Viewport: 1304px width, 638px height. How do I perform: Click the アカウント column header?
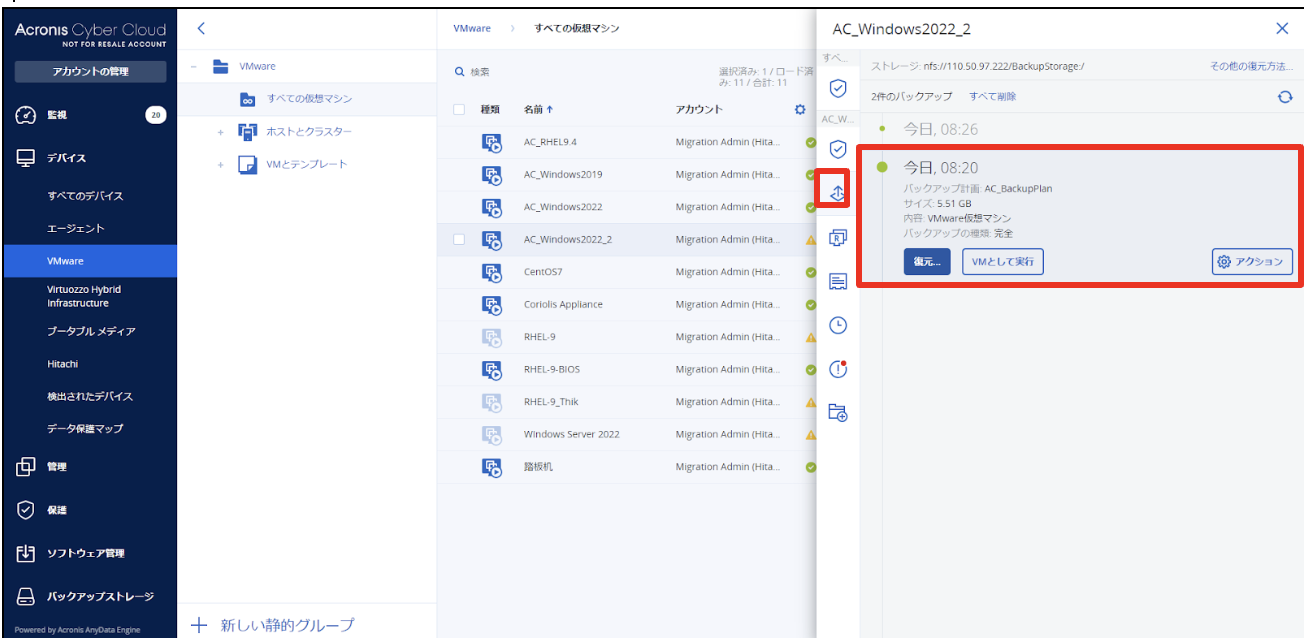tap(699, 109)
